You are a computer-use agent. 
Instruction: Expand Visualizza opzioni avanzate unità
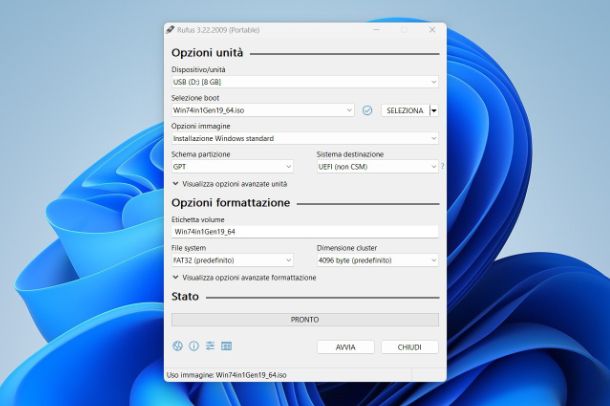click(230, 184)
